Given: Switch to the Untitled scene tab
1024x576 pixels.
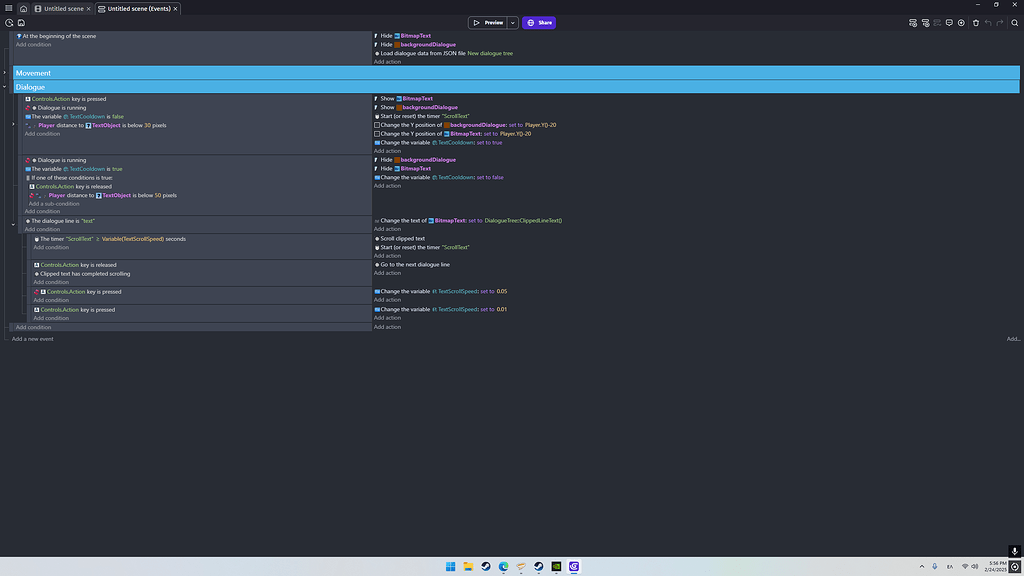Looking at the screenshot, I should [62, 8].
